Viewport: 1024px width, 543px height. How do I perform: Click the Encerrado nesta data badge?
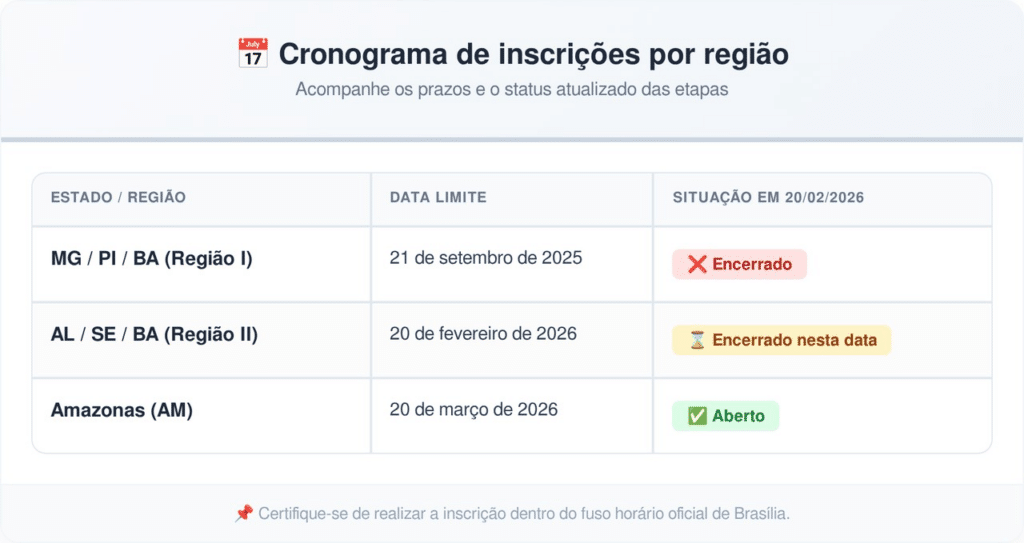click(x=781, y=340)
